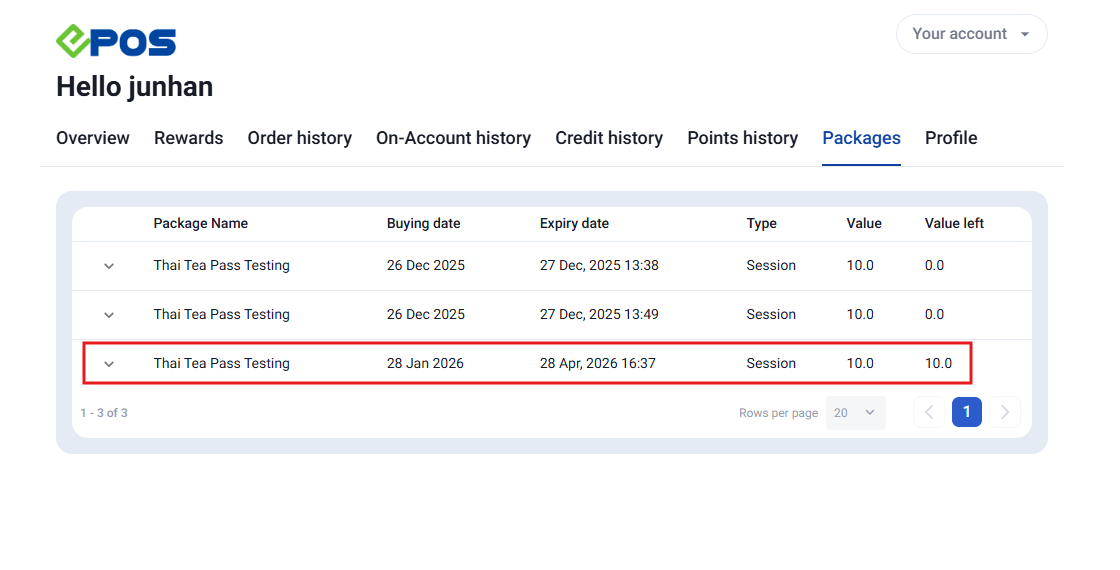Select page 1 in pagination
Screen dimensions: 1120x570
[966, 413]
